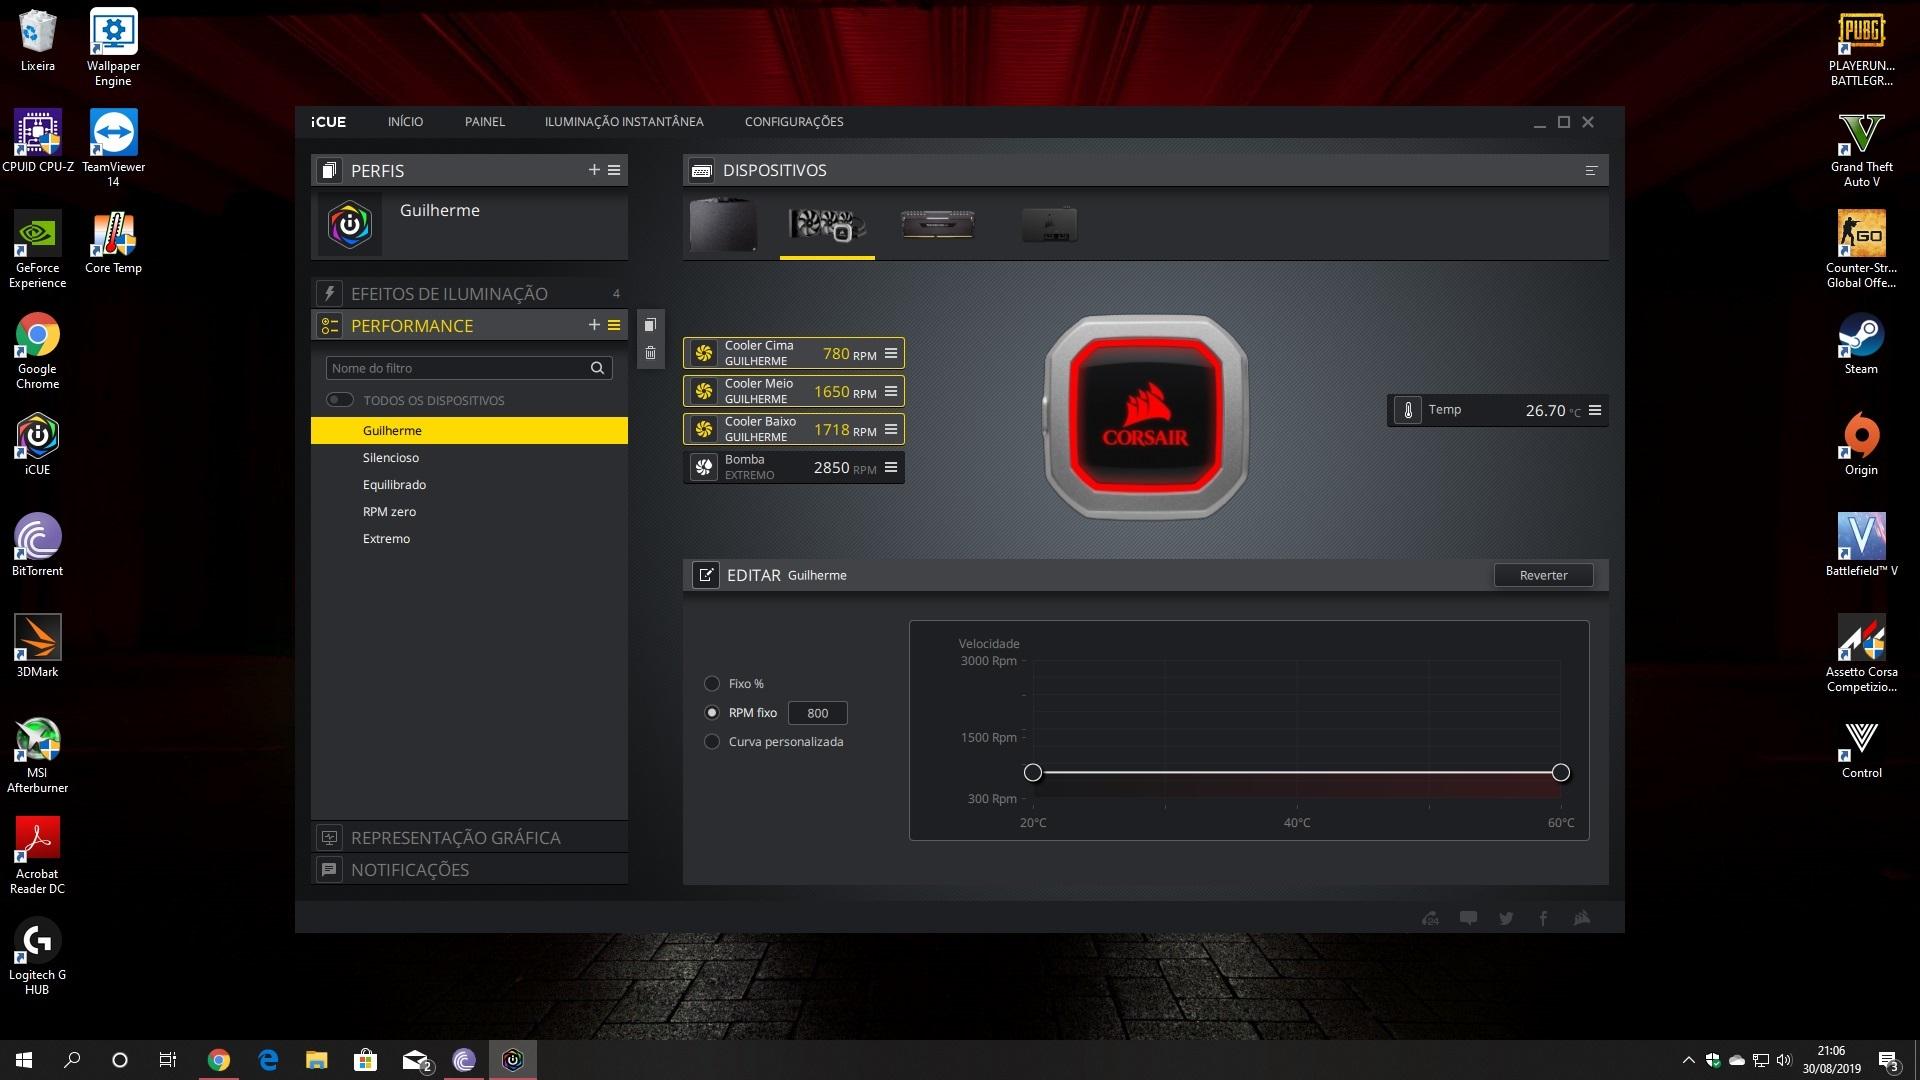The width and height of the screenshot is (1920, 1080).
Task: Click the Editar pencil icon
Action: pyautogui.click(x=706, y=575)
